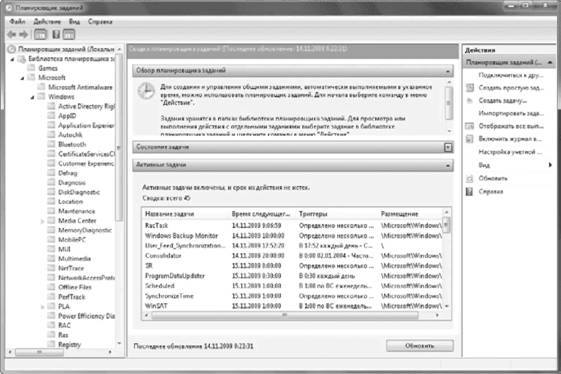This screenshot has height=374, width=561.
Task: Click the Справка action icon in Действия
Action: (469, 191)
